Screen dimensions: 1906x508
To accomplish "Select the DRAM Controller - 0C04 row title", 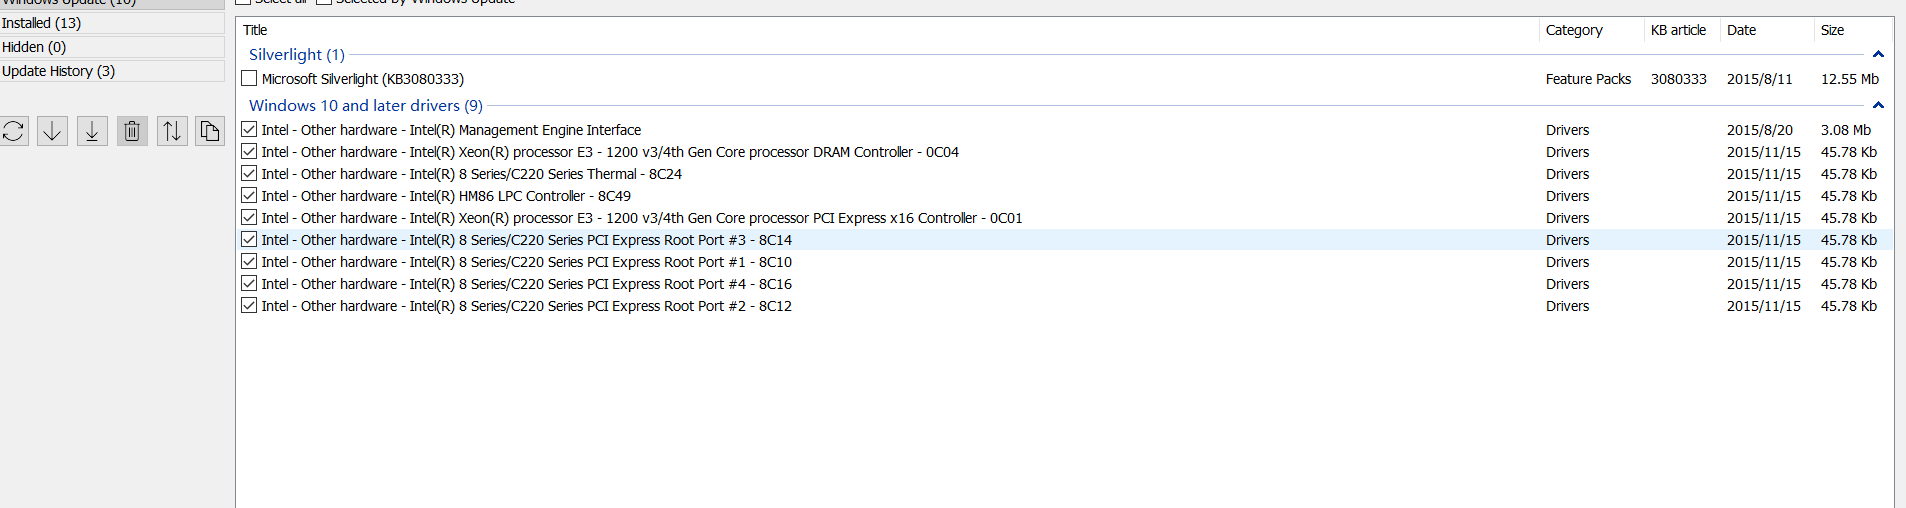I will (x=610, y=152).
